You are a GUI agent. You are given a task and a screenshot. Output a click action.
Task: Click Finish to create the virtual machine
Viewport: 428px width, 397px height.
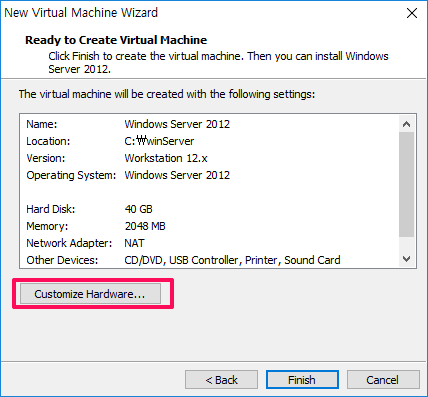(x=302, y=380)
